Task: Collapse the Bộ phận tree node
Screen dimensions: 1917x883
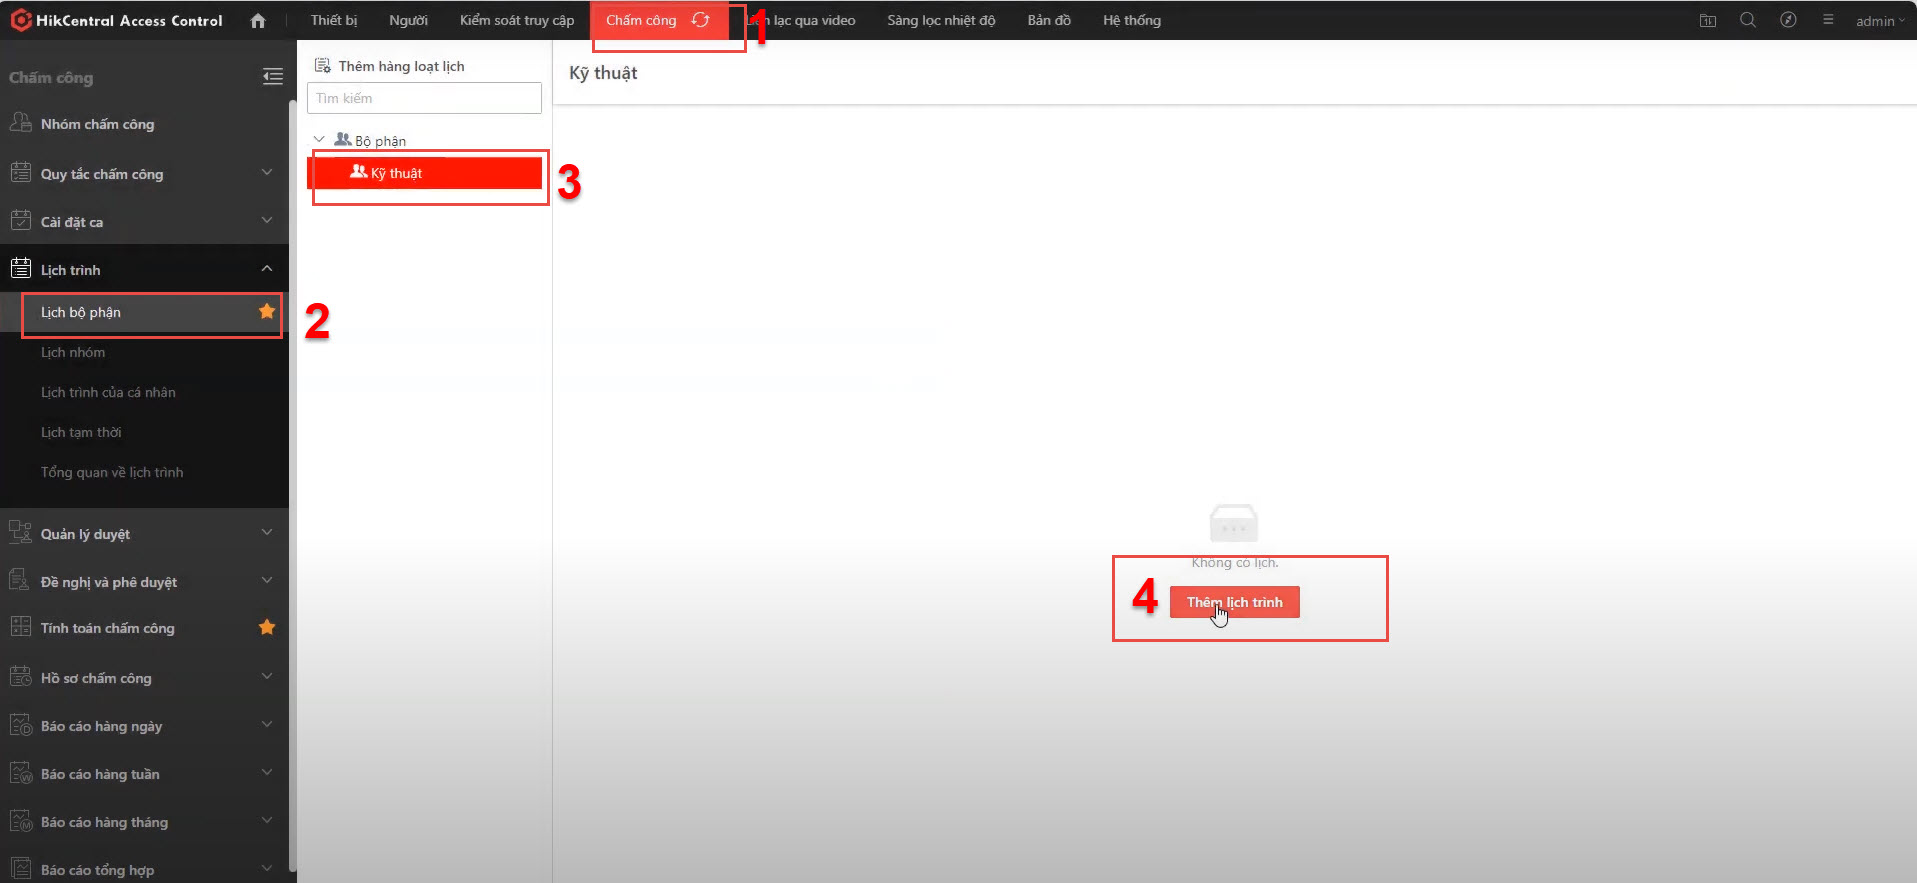Action: 319,140
